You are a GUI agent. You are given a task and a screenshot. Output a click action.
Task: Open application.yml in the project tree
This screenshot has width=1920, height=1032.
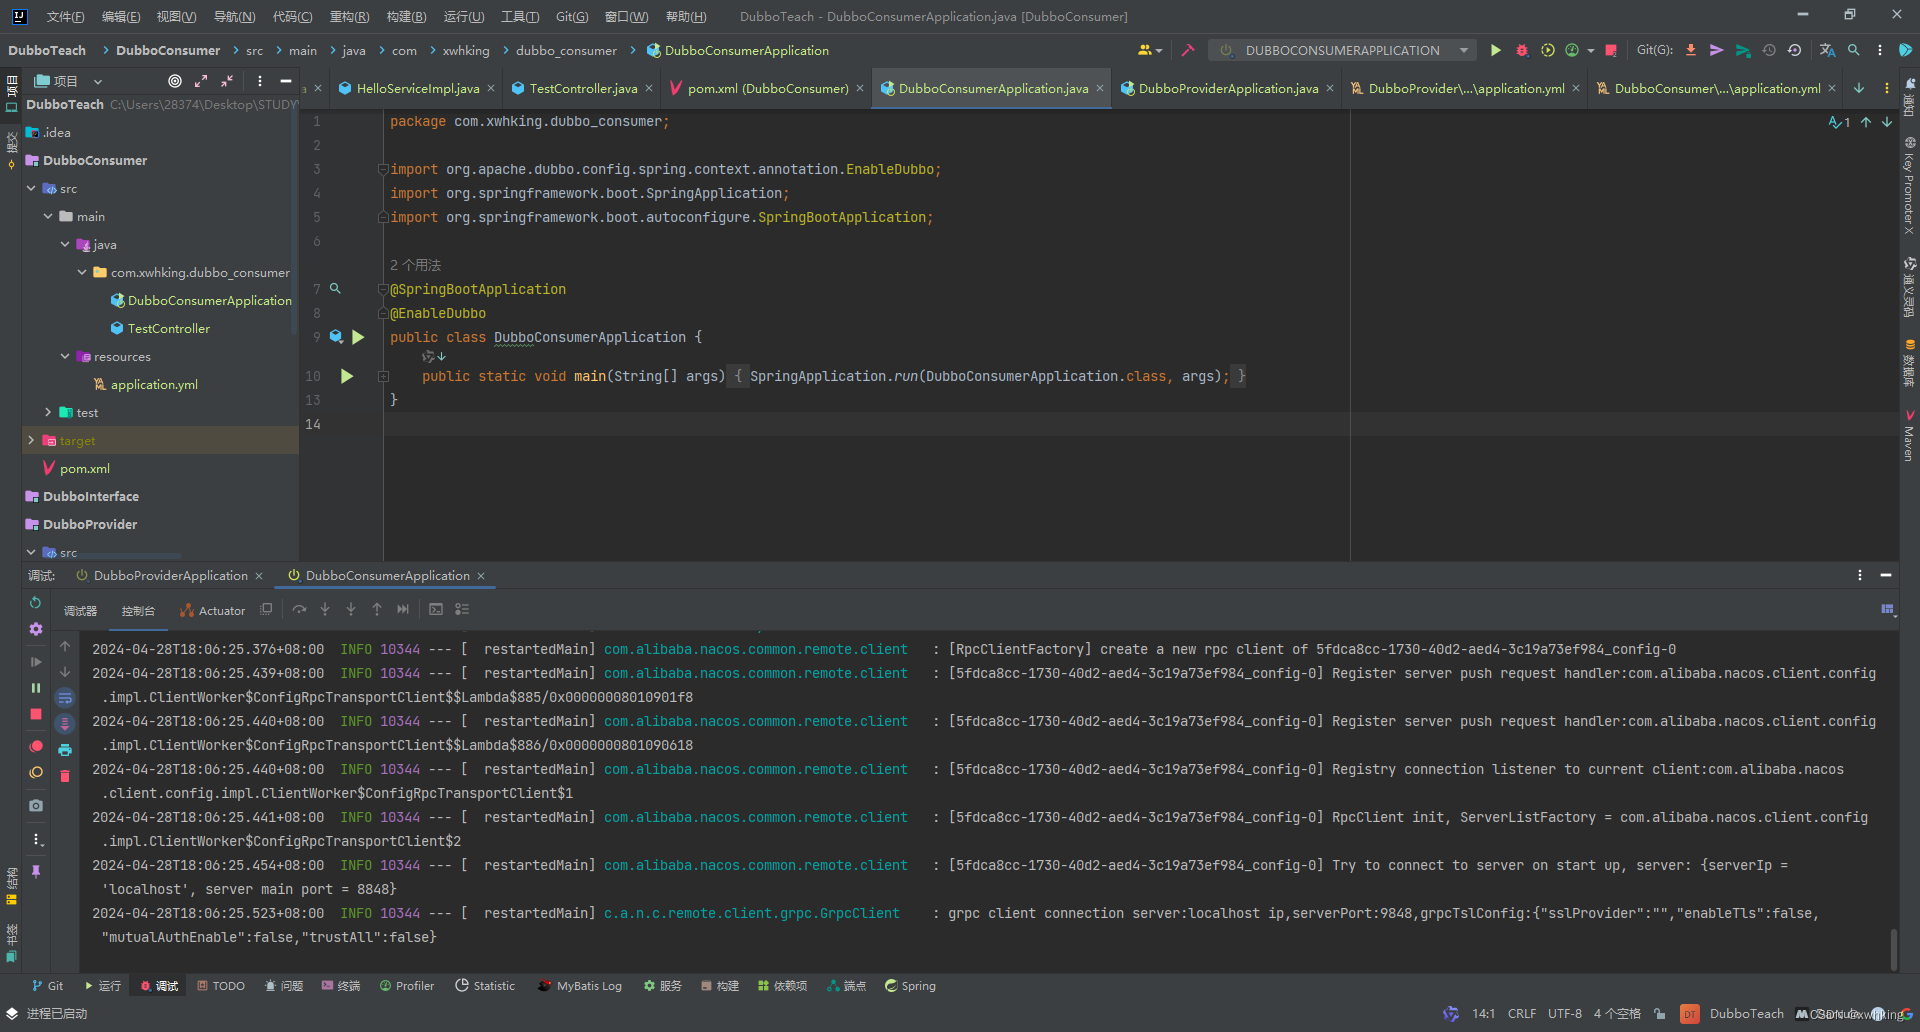point(154,384)
